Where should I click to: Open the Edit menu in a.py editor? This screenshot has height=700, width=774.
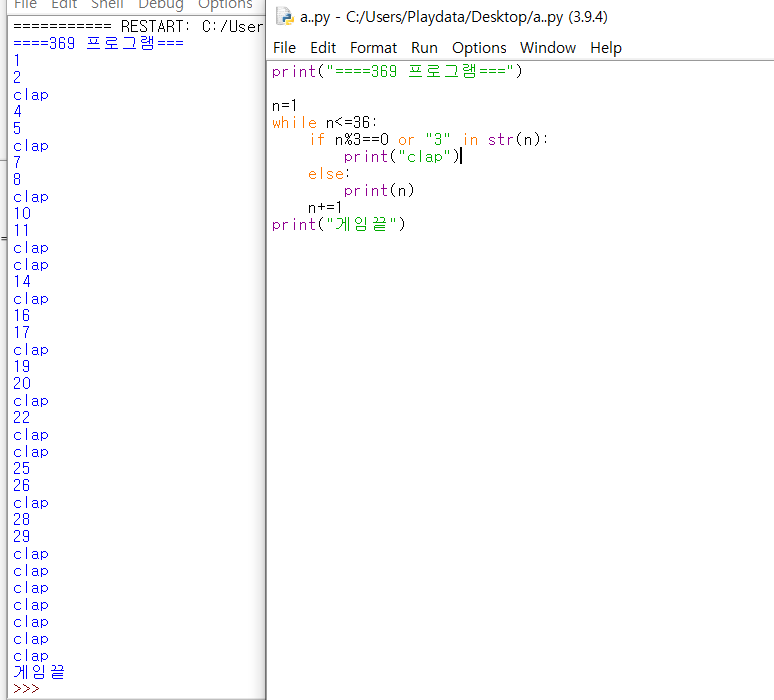pyautogui.click(x=323, y=48)
